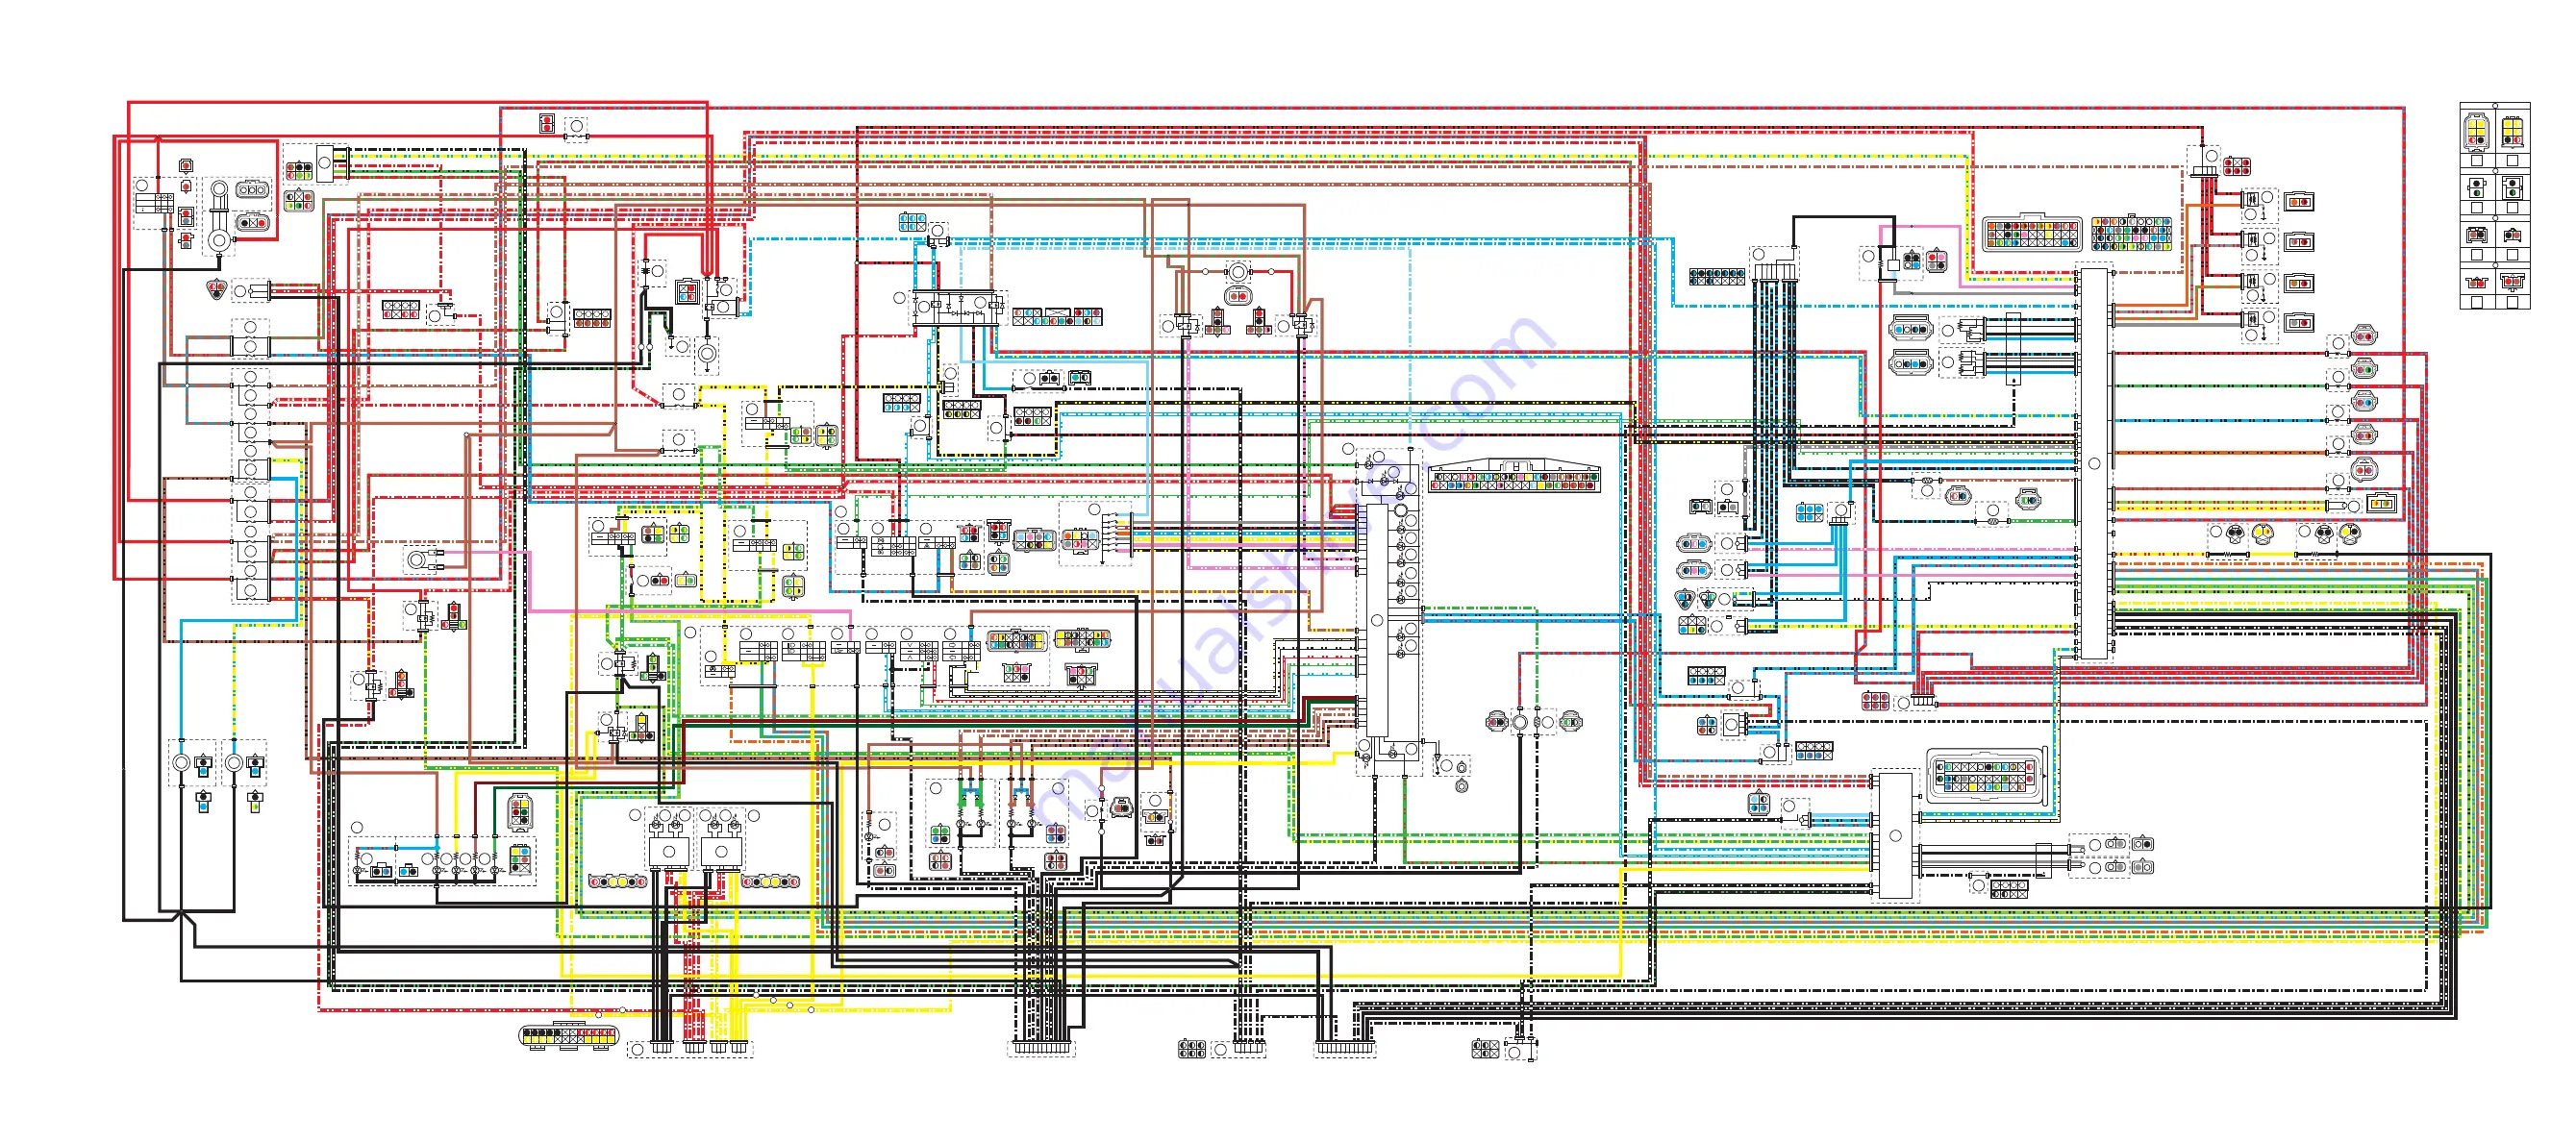Click the tall vertical white component block on right side
Image resolution: width=2576 pixels, height=1142 pixels.
pyautogui.click(x=2094, y=464)
